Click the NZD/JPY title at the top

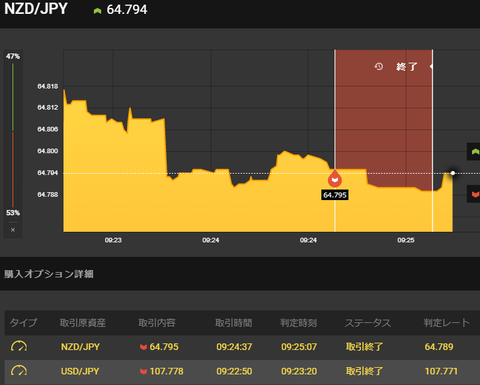pyautogui.click(x=36, y=9)
